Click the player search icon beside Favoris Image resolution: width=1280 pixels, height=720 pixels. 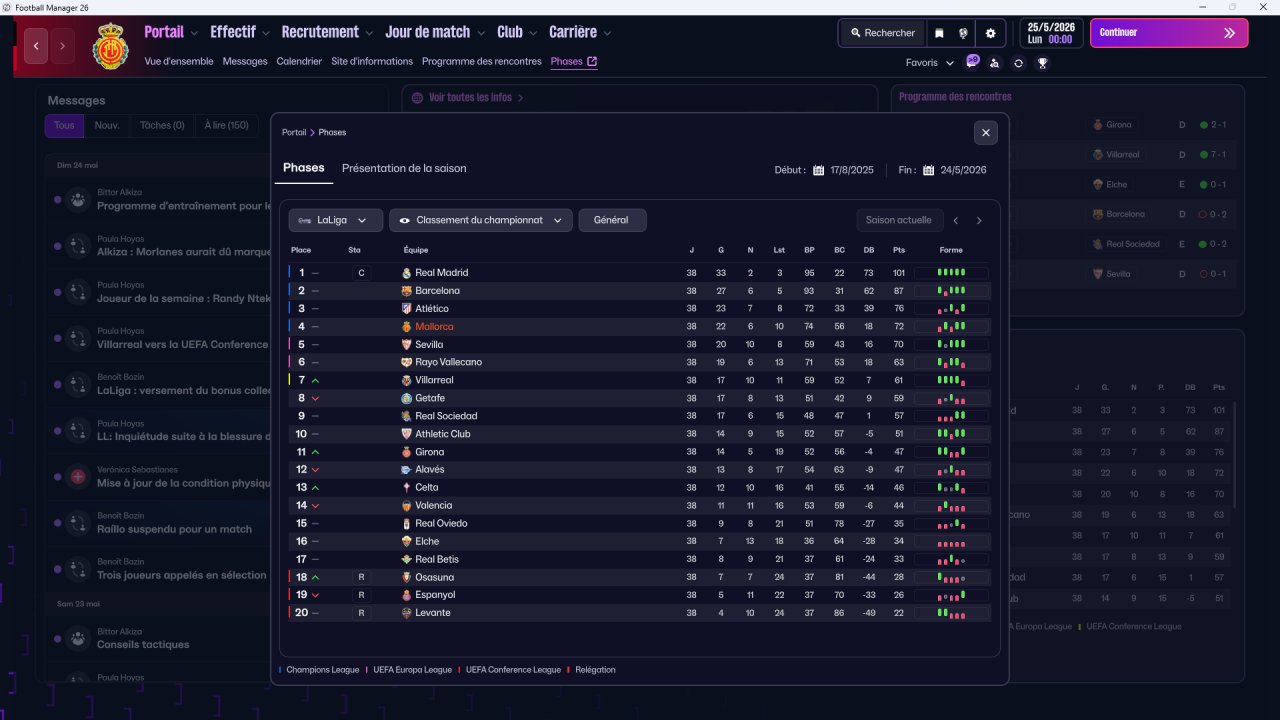coord(994,62)
